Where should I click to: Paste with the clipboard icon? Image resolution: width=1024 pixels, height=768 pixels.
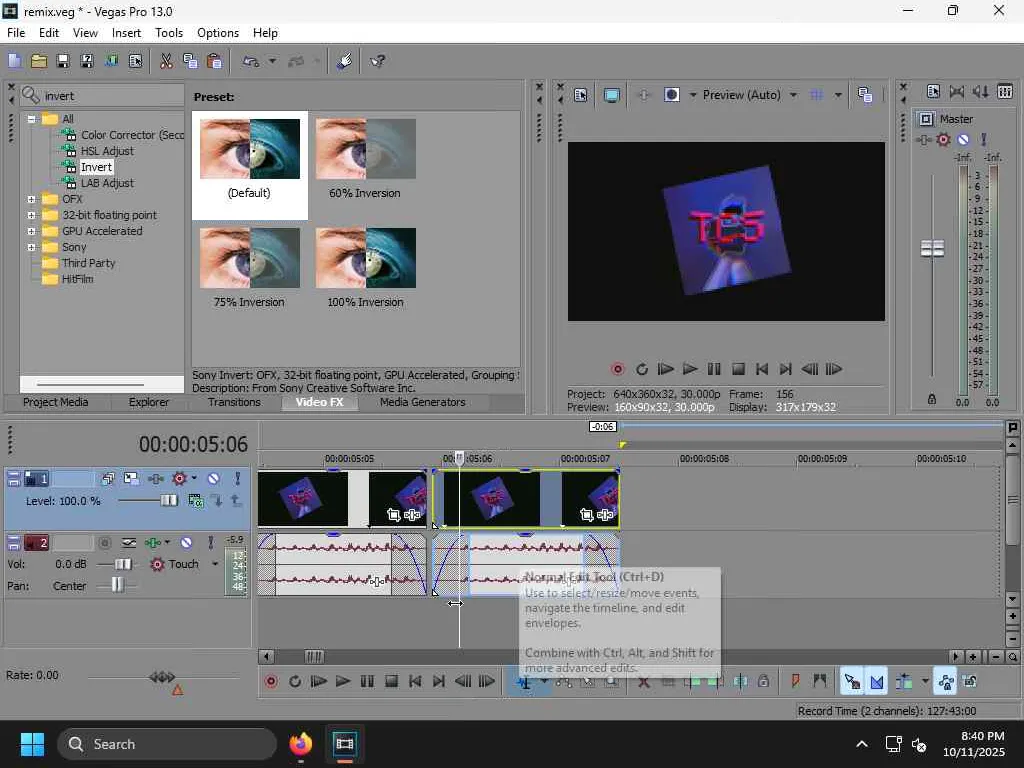pos(214,61)
